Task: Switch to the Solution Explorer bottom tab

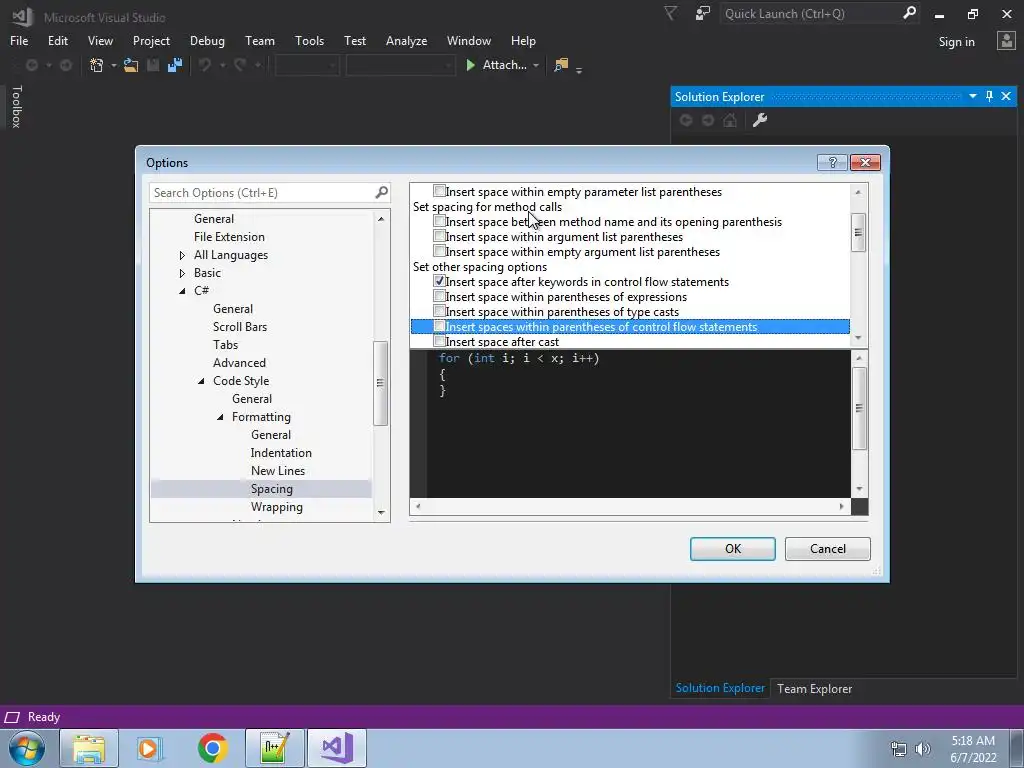Action: point(720,688)
